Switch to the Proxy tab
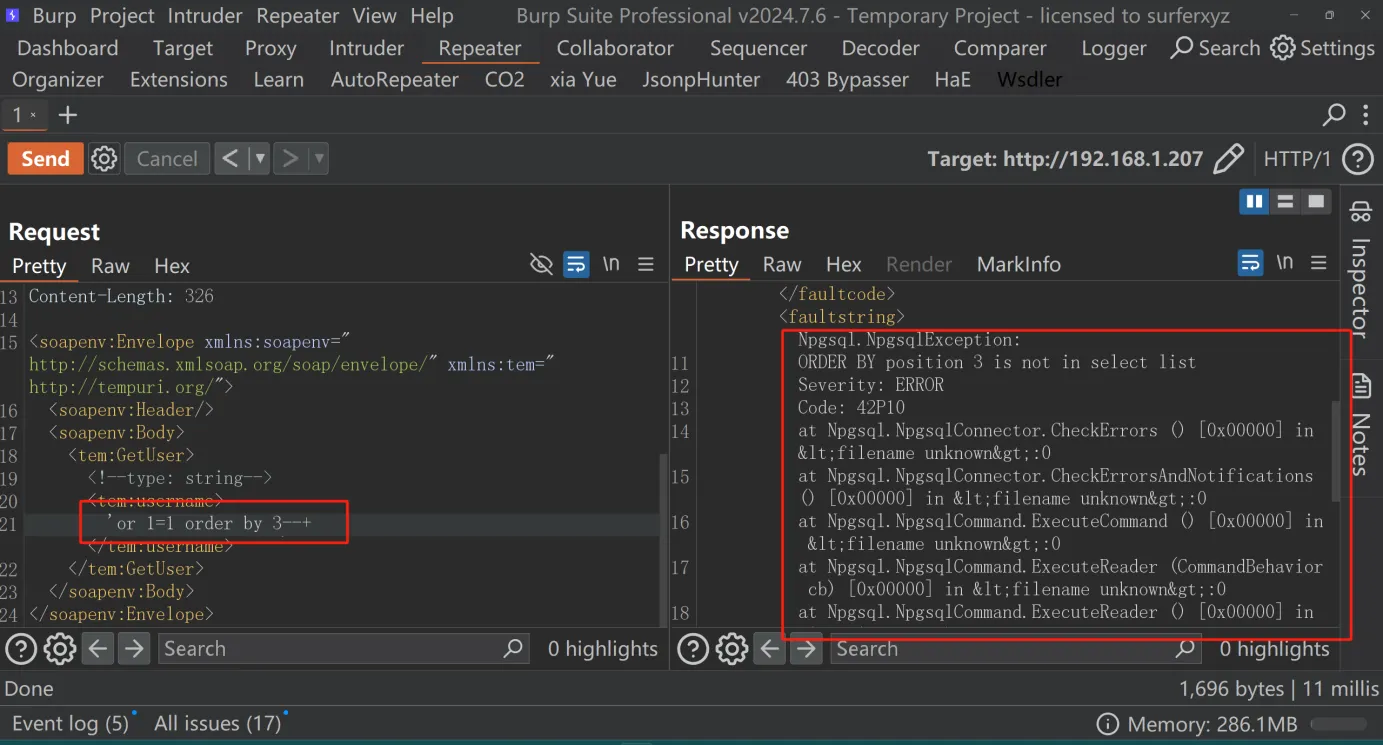This screenshot has width=1383, height=745. coord(270,48)
